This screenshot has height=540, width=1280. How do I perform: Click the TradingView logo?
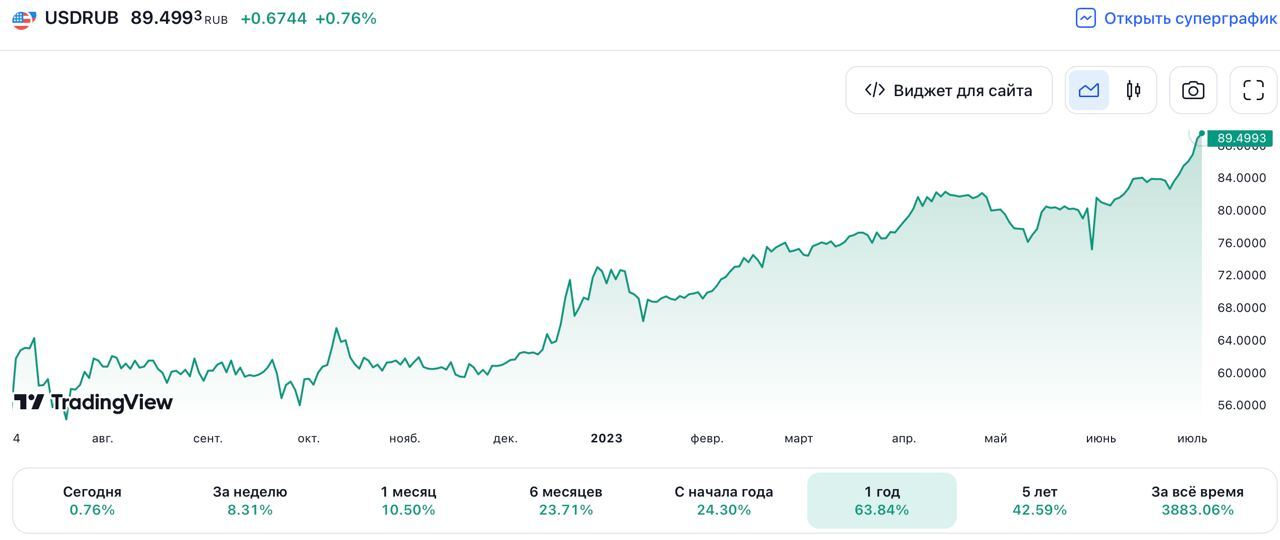(93, 402)
